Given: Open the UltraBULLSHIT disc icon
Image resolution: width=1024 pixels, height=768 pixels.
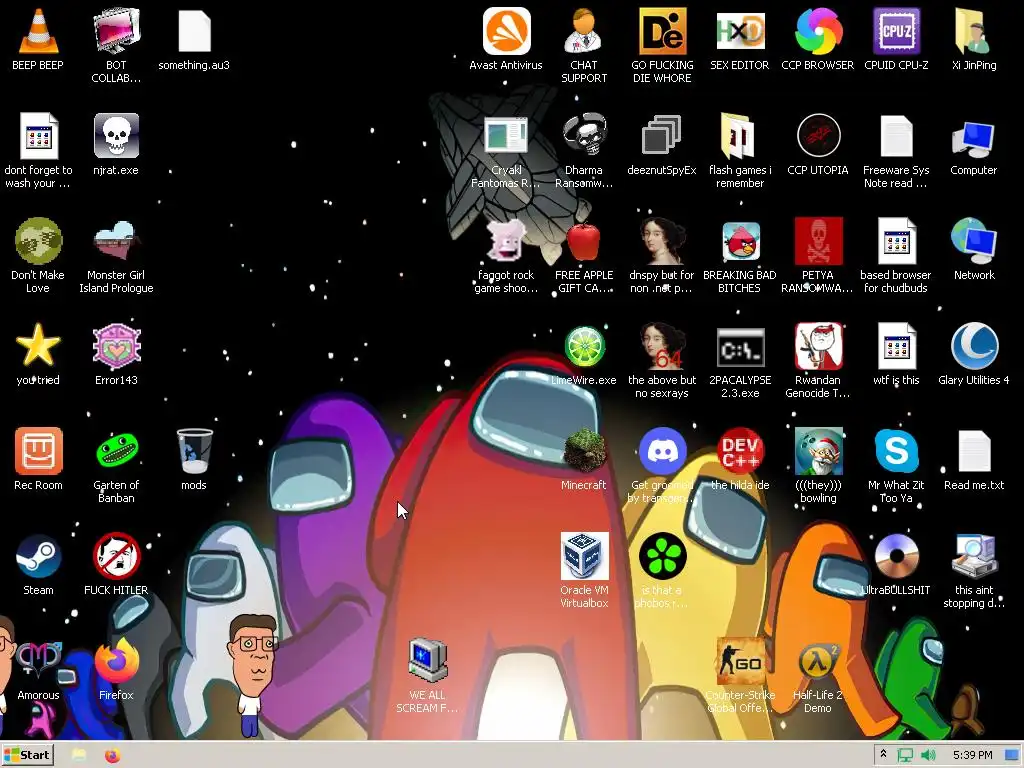Looking at the screenshot, I should point(896,556).
